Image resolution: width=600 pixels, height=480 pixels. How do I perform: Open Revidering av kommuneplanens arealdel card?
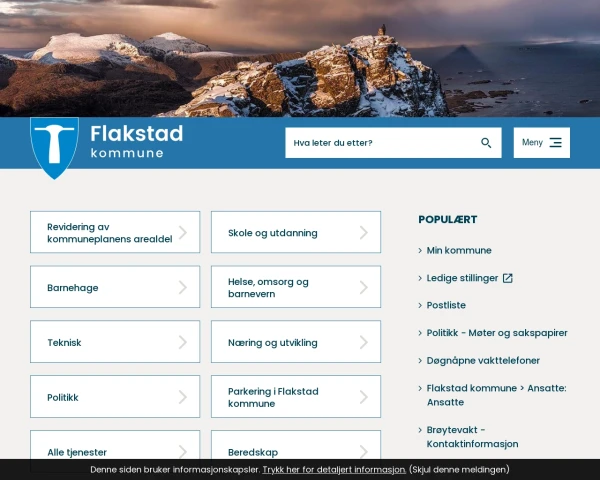coord(115,232)
